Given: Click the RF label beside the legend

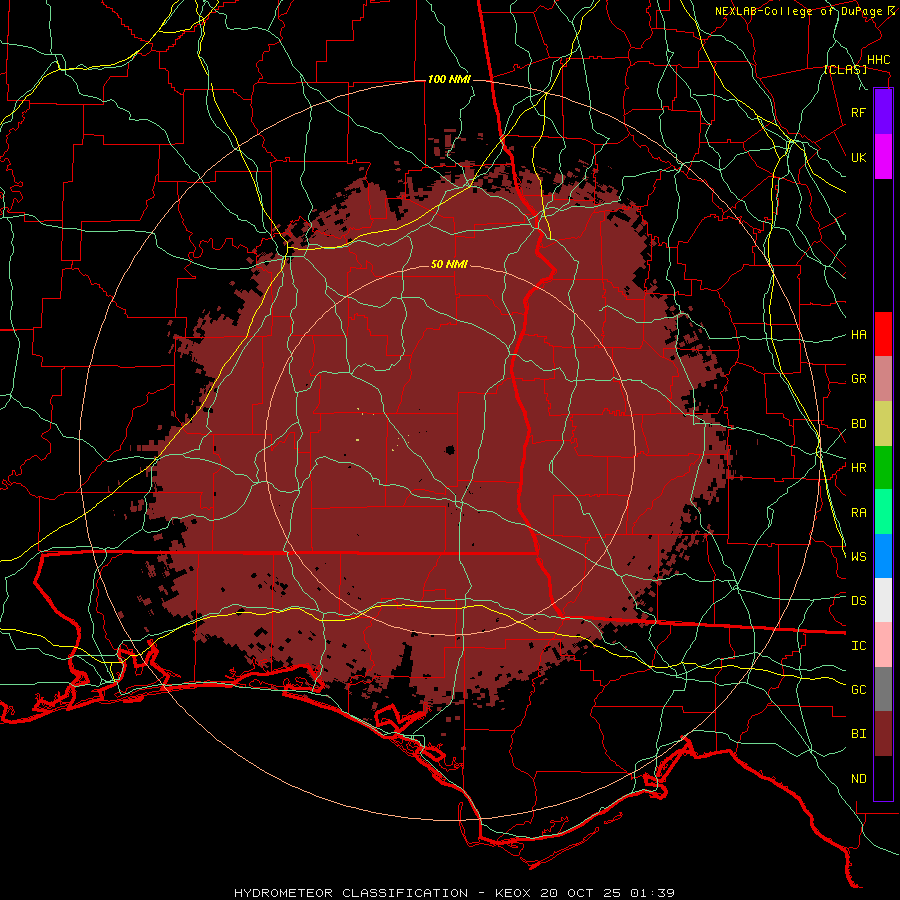Looking at the screenshot, I should 859,112.
